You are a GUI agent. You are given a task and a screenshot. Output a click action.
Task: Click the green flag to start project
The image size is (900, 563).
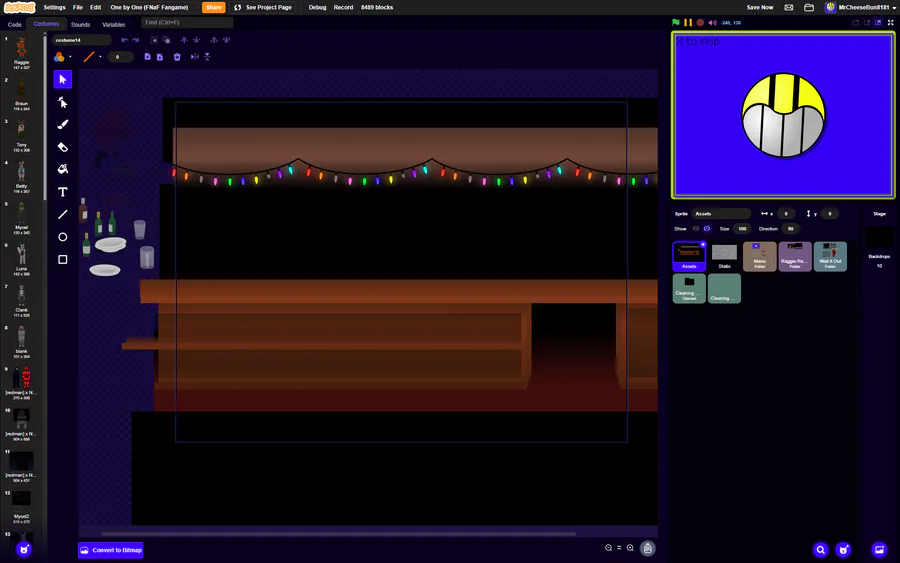tap(676, 22)
